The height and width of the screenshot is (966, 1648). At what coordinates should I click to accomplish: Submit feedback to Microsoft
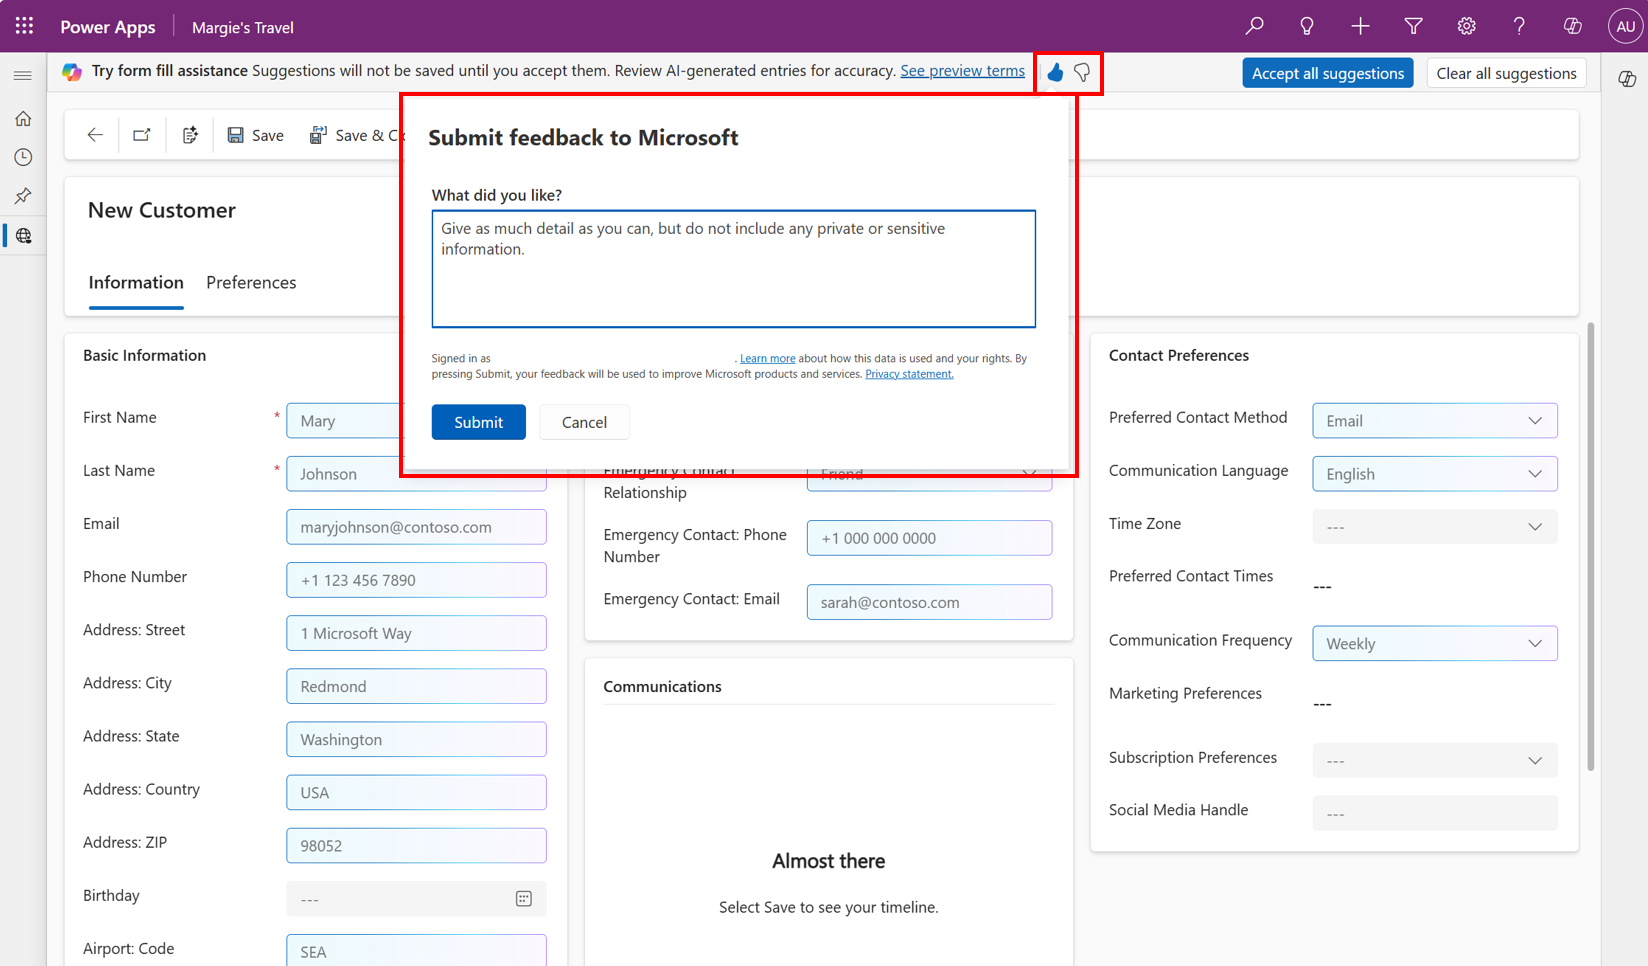pyautogui.click(x=478, y=421)
